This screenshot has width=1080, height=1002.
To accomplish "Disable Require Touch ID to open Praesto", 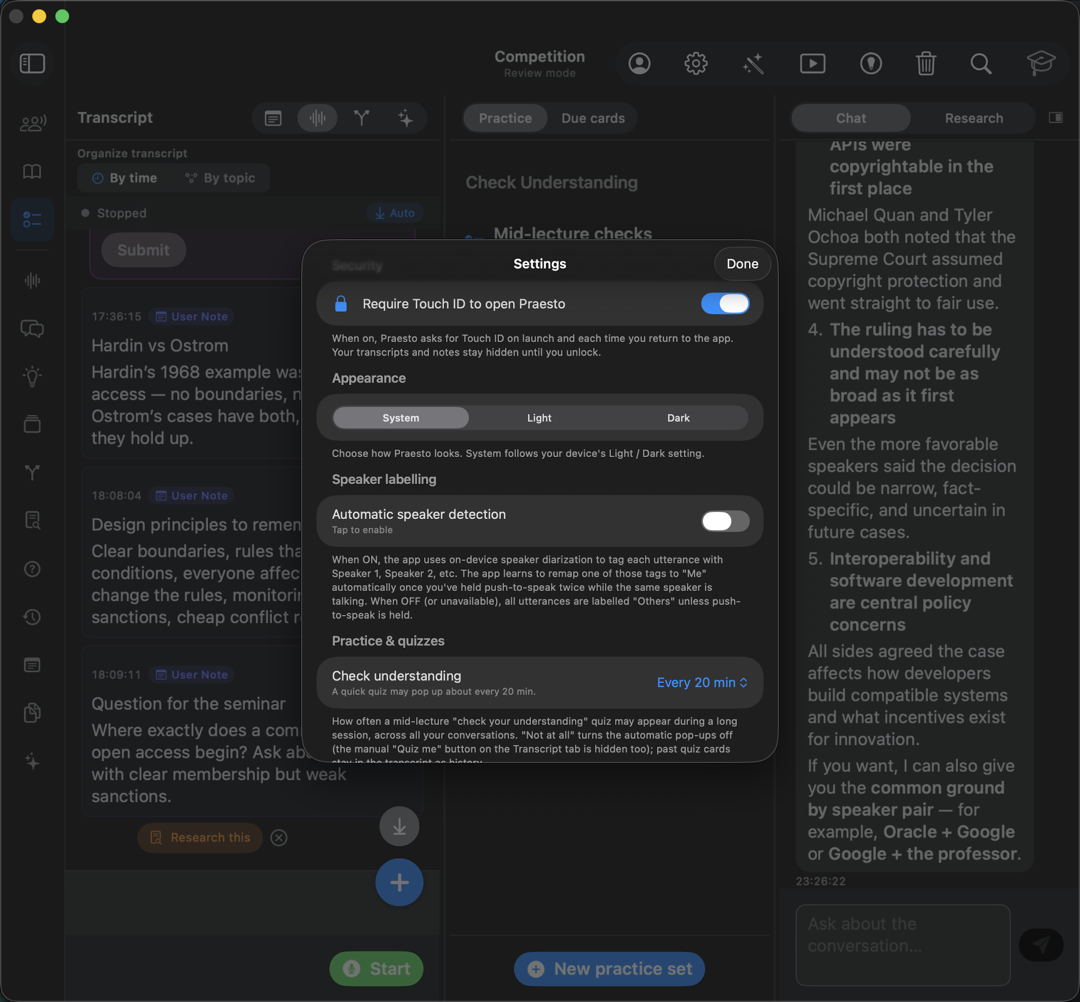I will [x=725, y=304].
